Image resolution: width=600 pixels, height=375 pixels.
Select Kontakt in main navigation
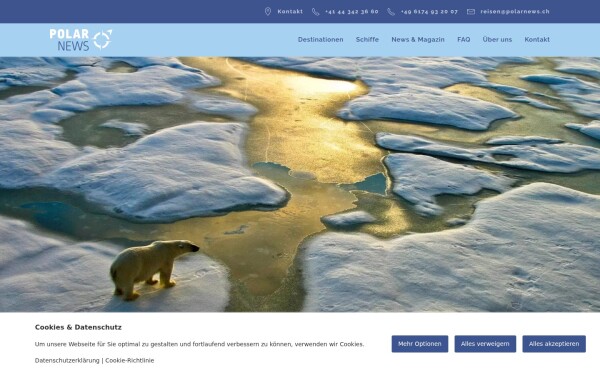[537, 39]
